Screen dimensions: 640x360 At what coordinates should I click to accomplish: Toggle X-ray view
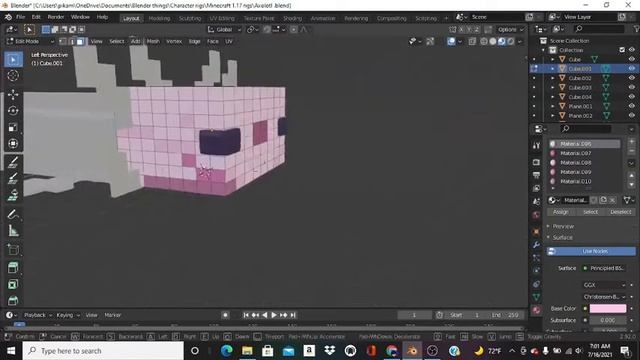click(x=472, y=41)
